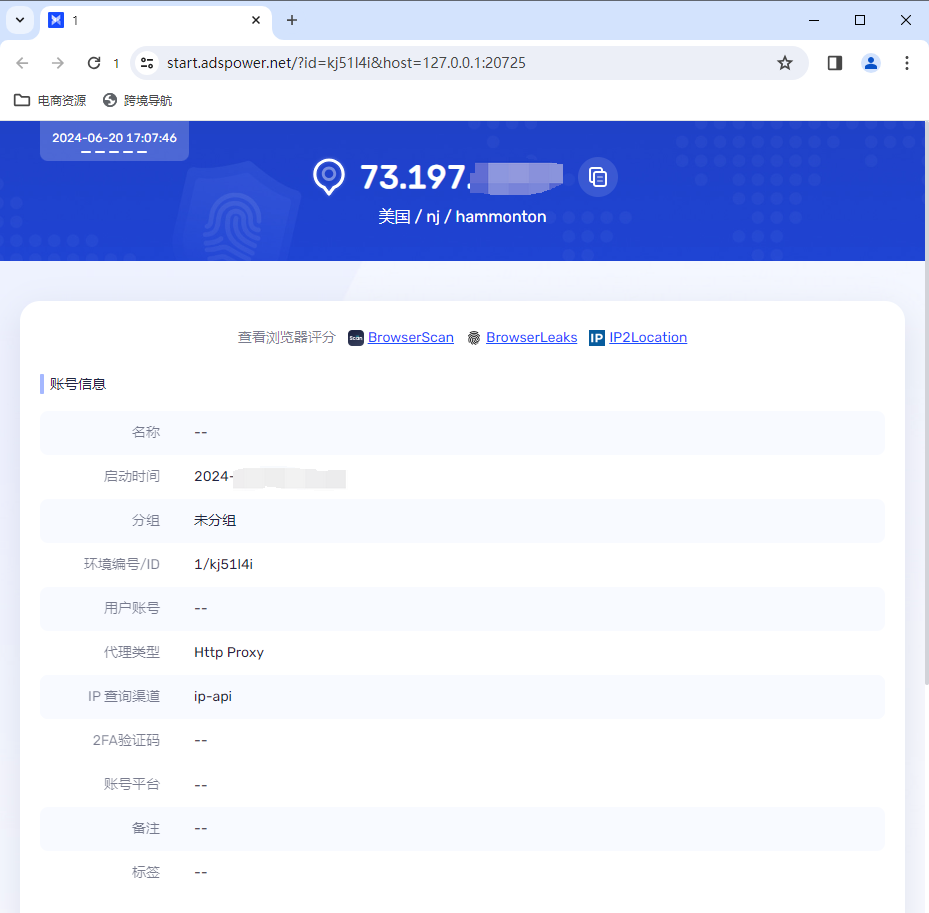Click the 查看浏览器评分 text
Screen dimensions: 929x913
[x=286, y=337]
